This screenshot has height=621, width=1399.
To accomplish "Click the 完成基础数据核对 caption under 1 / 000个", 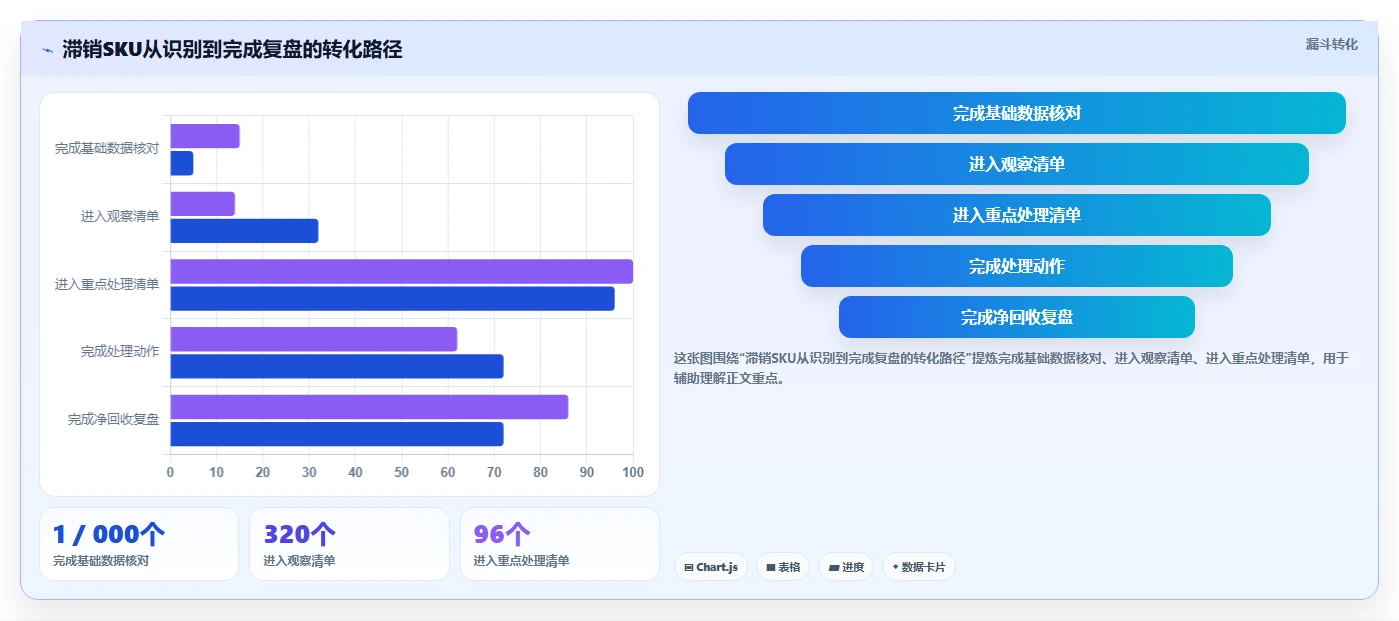I will pyautogui.click(x=101, y=561).
